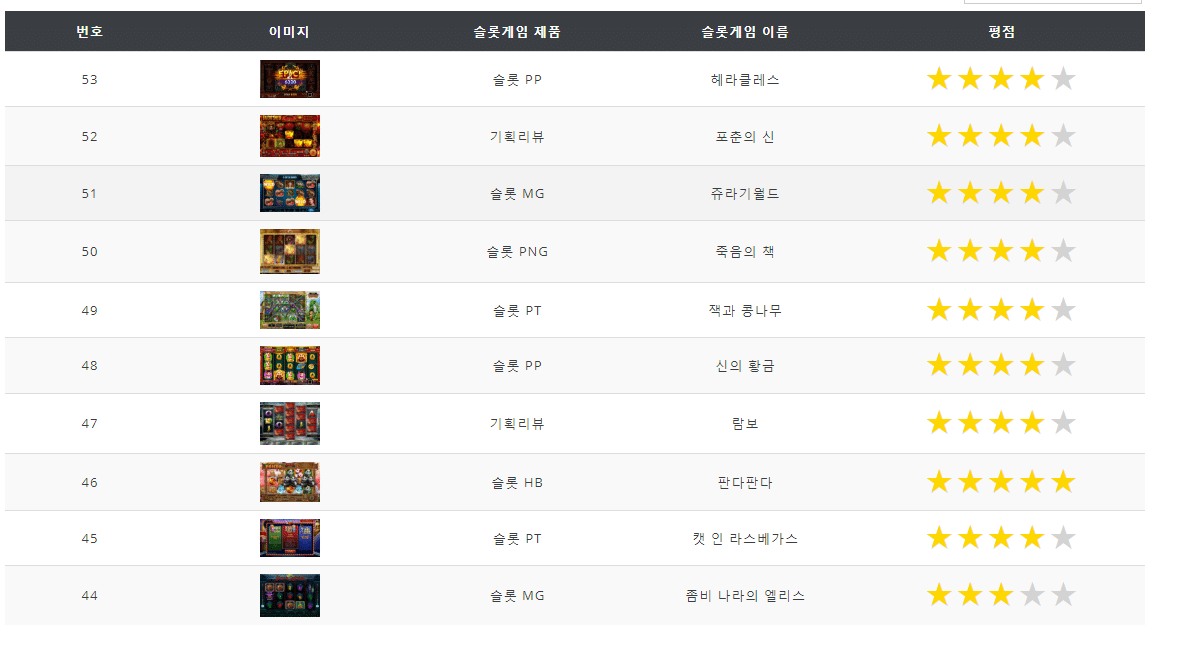Click number 49 in the 번호 column
The height and width of the screenshot is (659, 1184).
click(89, 310)
